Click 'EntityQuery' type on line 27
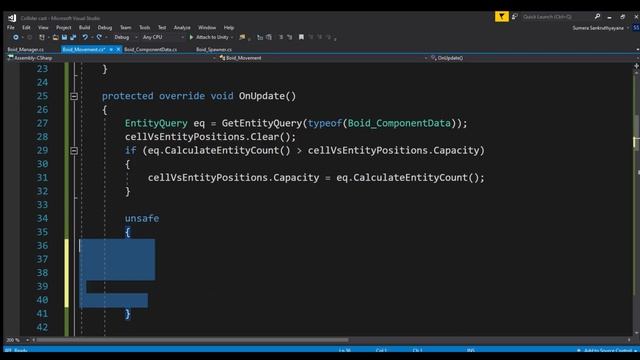640x360 pixels. [156, 123]
